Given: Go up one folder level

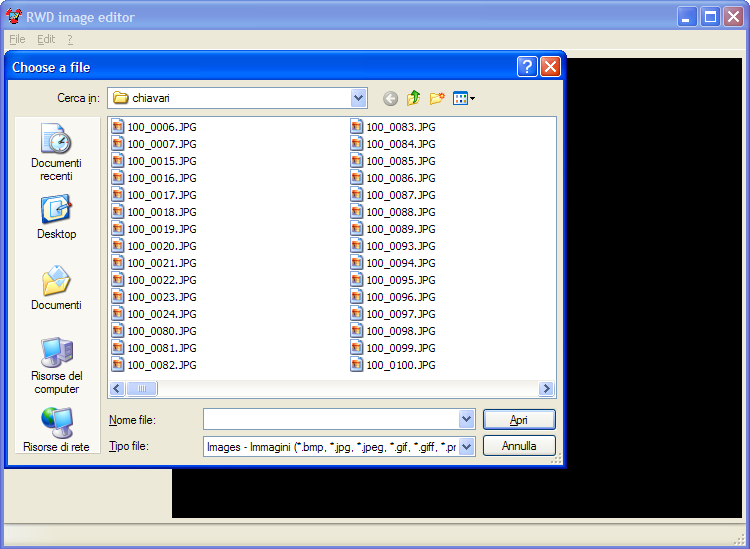Looking at the screenshot, I should [413, 98].
